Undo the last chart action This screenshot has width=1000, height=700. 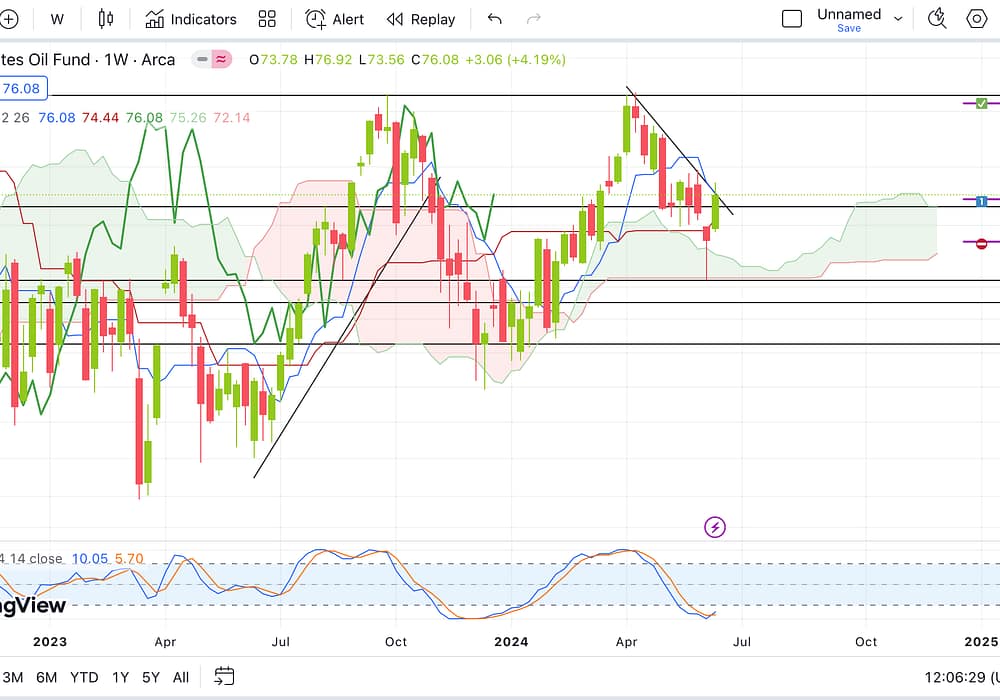[x=494, y=19]
